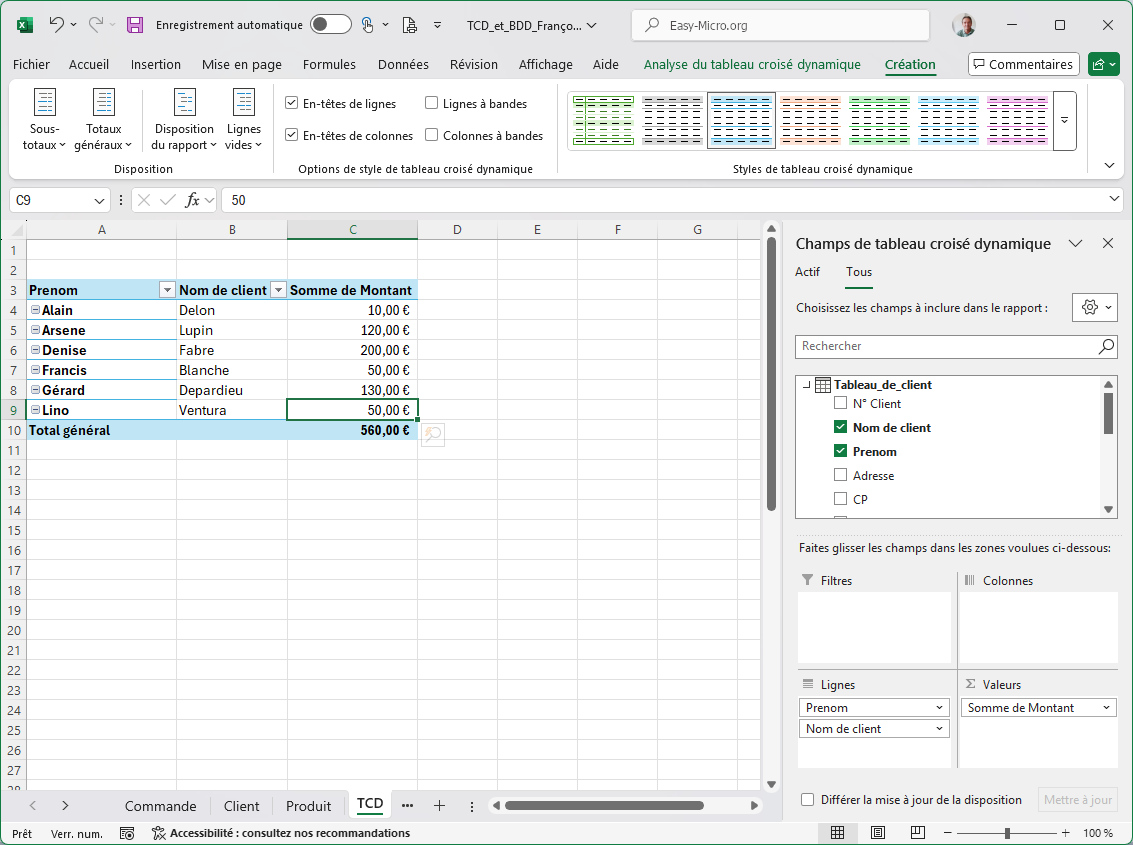Expand the pivot table styles gallery
Image resolution: width=1133 pixels, height=845 pixels.
(1064, 120)
